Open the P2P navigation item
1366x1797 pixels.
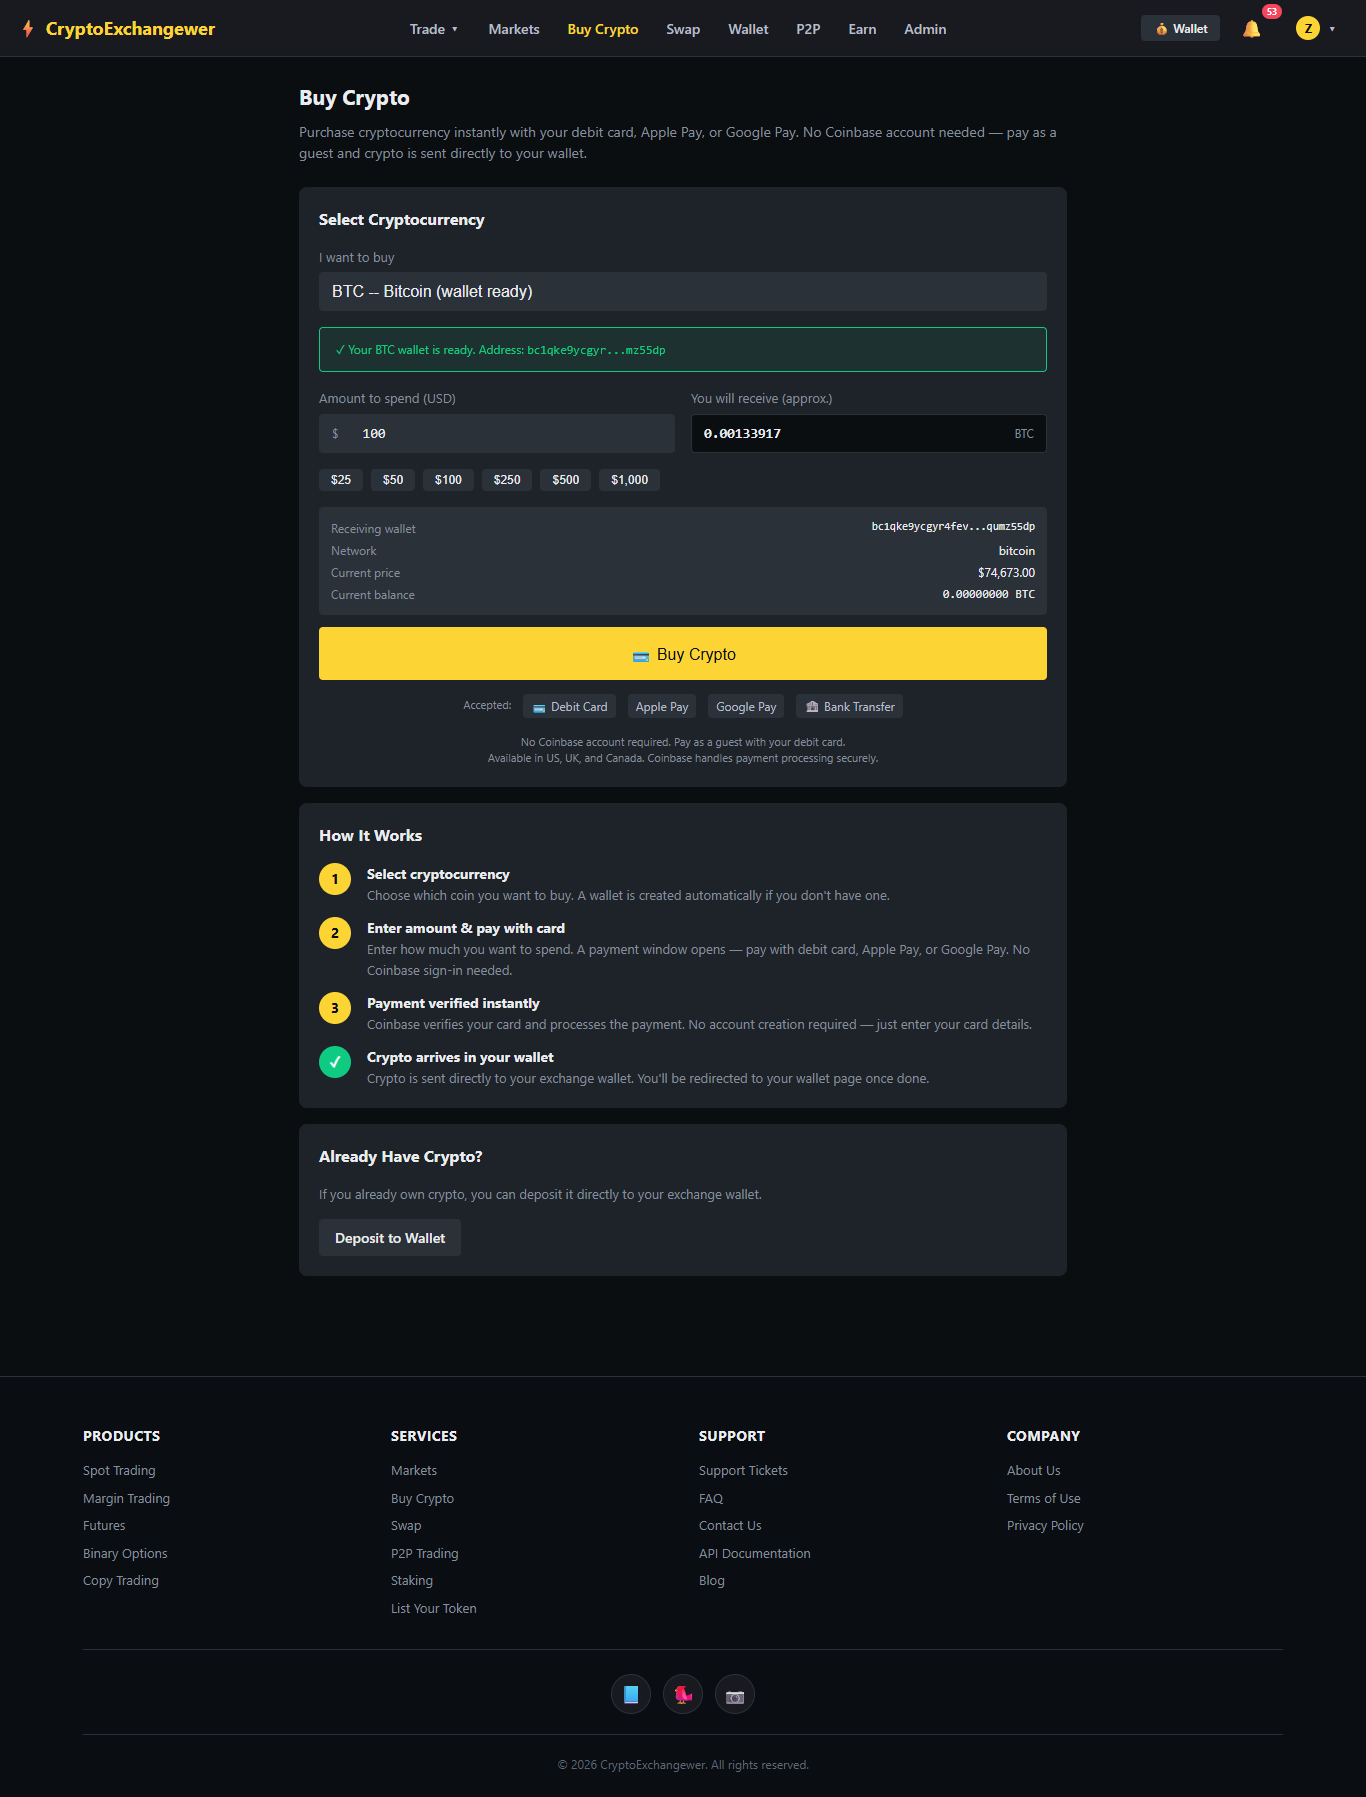coord(808,29)
